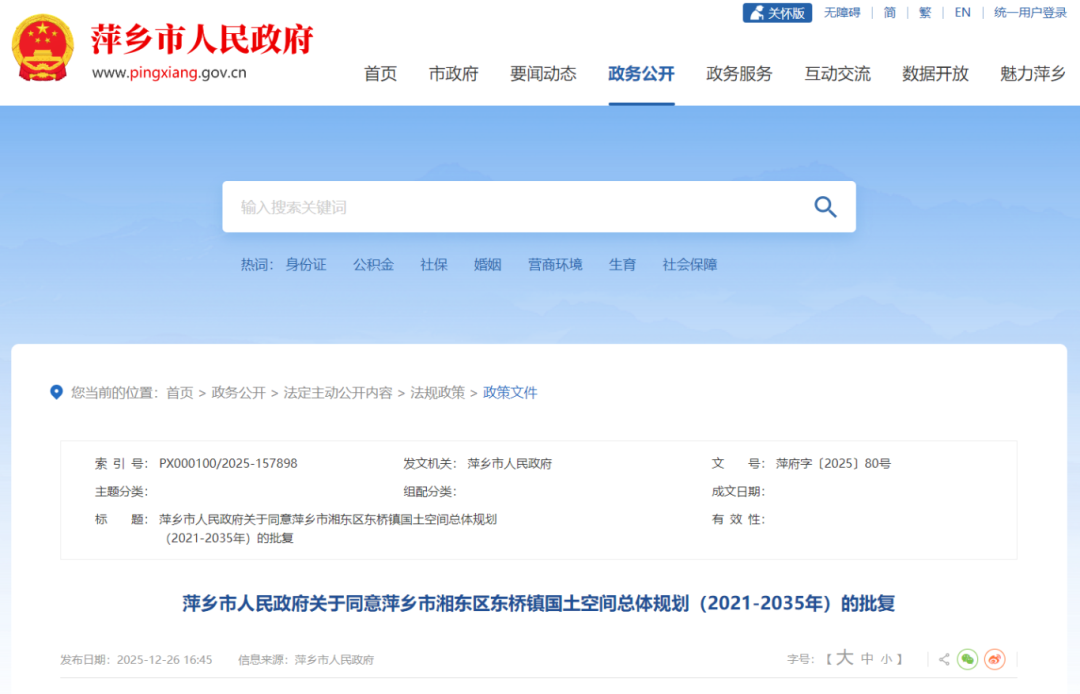The width and height of the screenshot is (1080, 694).
Task: Open 政务服务 nav tab
Action: [x=739, y=74]
